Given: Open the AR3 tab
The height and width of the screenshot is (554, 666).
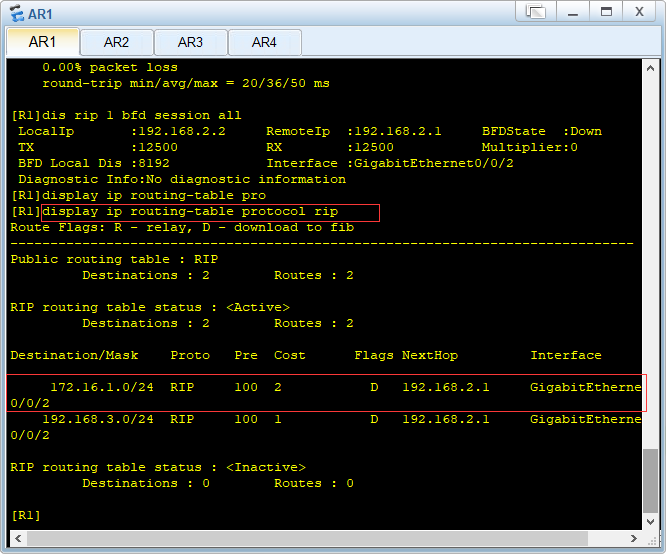Looking at the screenshot, I should pos(190,42).
